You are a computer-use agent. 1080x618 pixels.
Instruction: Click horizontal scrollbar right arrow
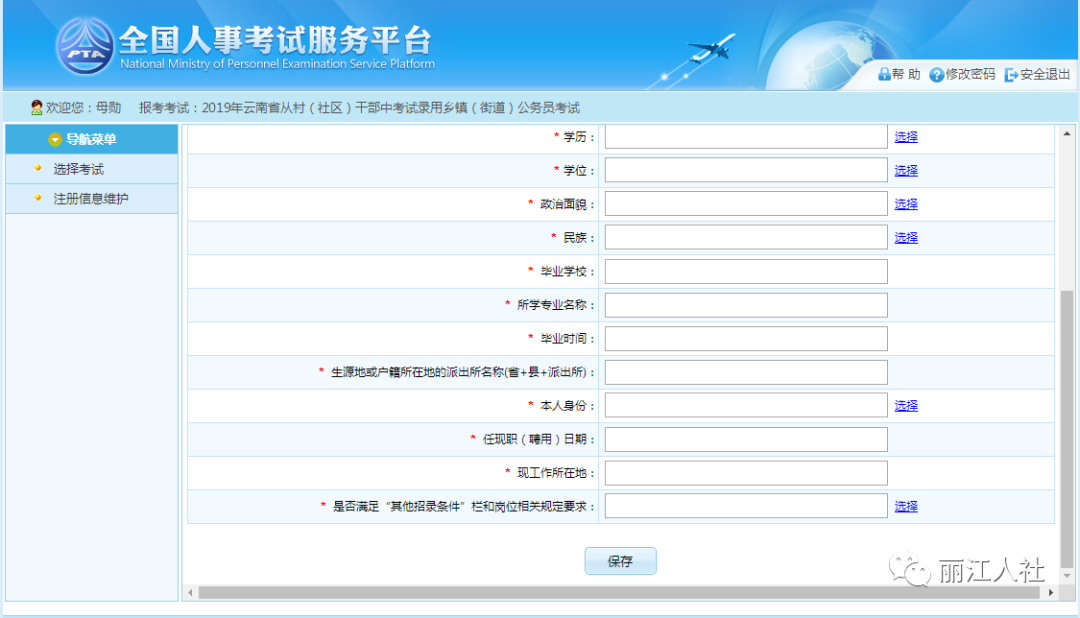pyautogui.click(x=1050, y=593)
